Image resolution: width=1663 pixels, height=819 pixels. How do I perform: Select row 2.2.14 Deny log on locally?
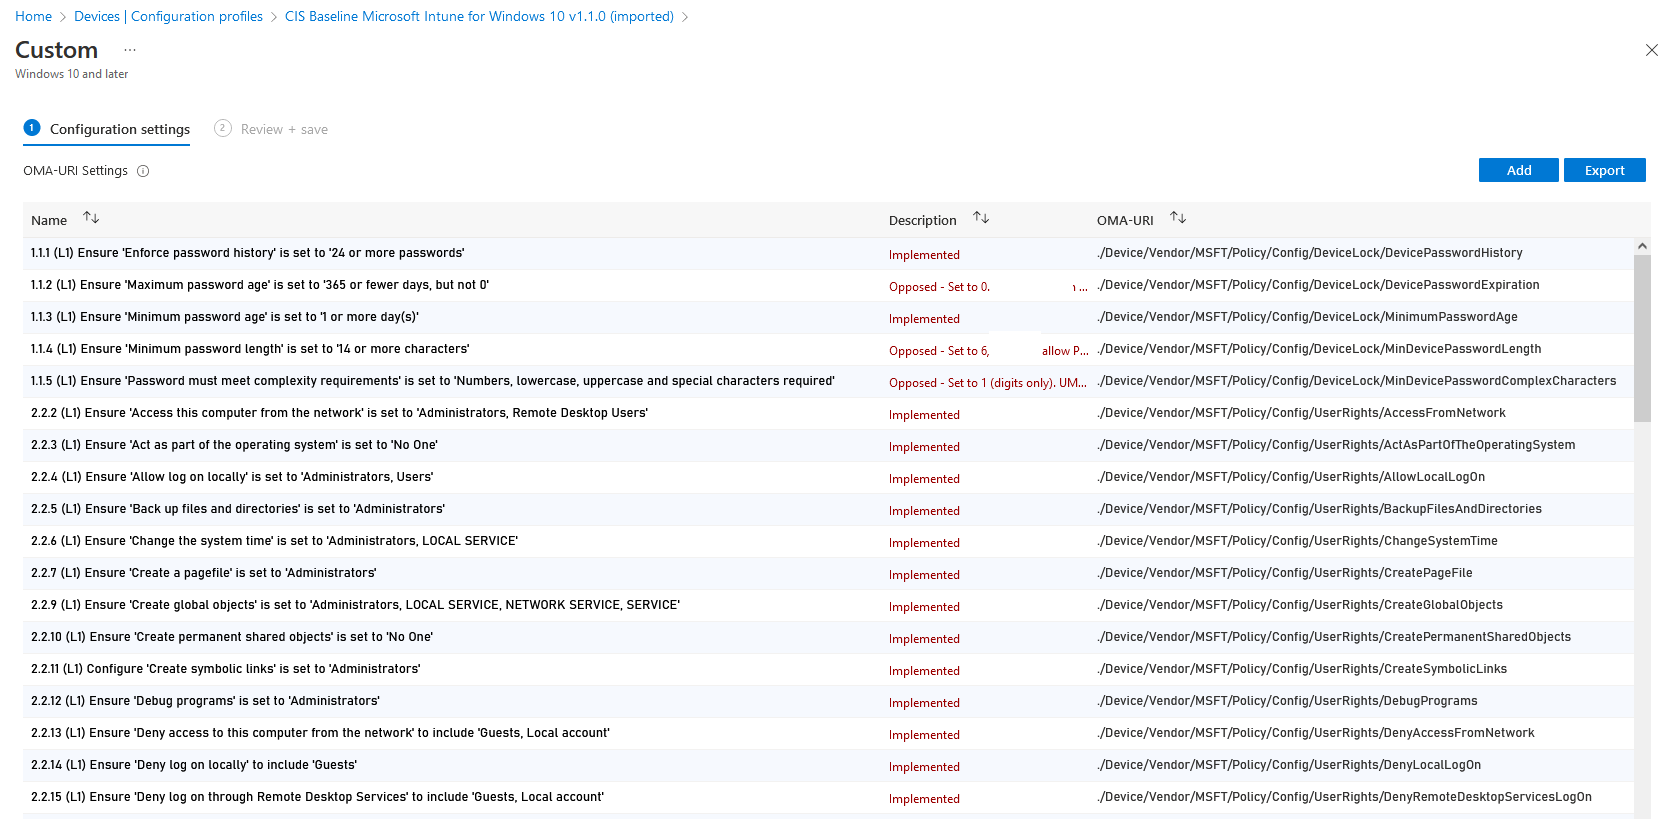829,765
